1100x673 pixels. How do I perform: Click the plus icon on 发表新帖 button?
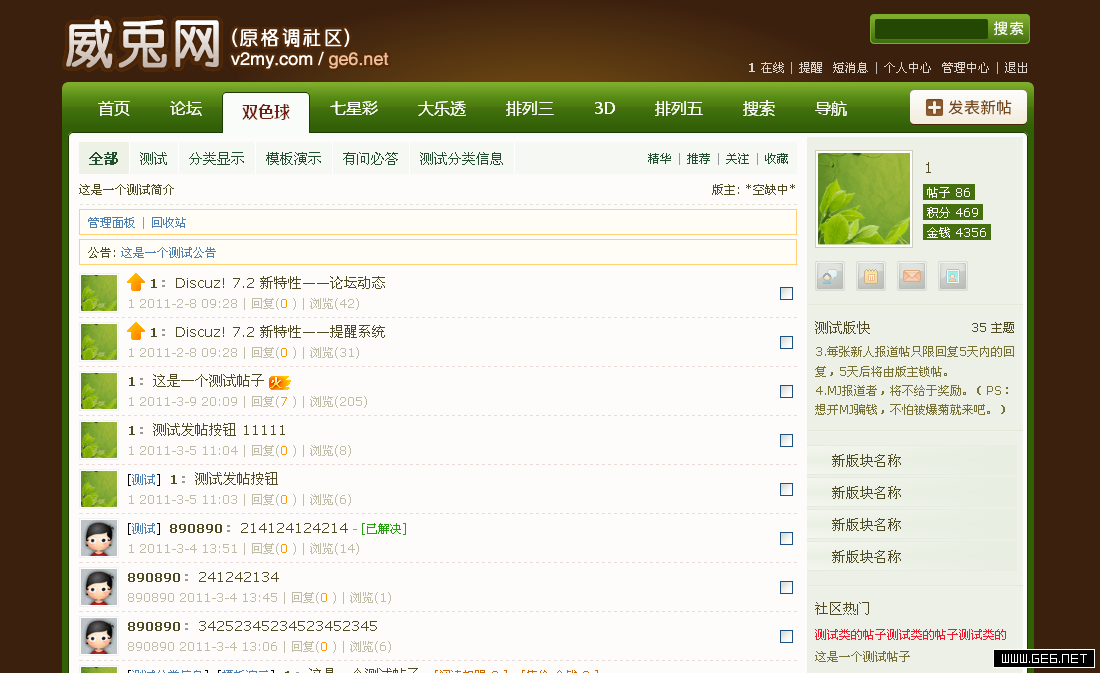[934, 107]
